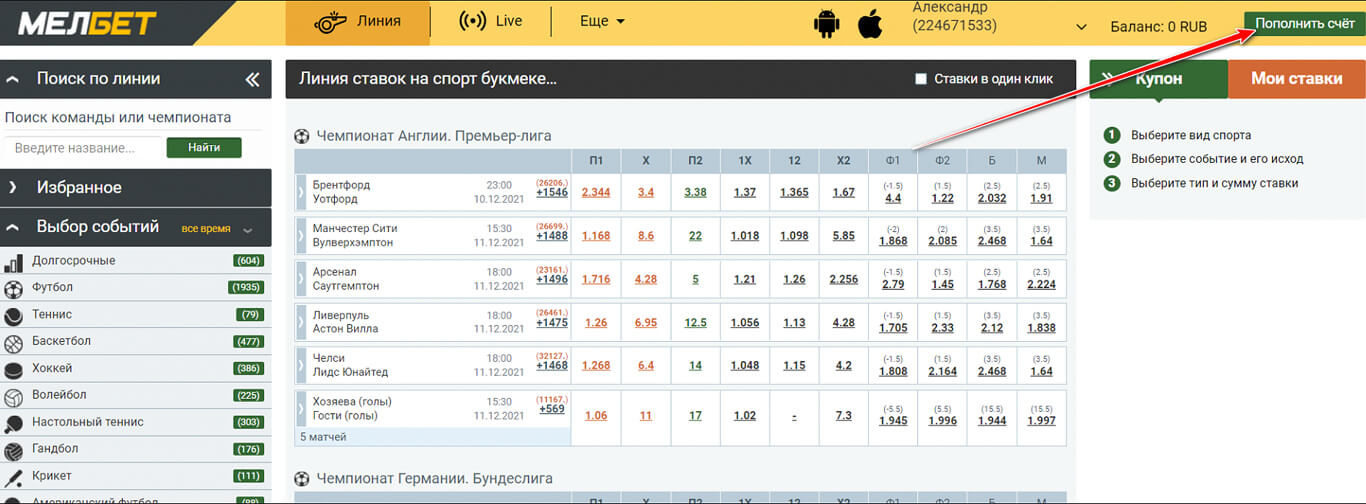Open the Android app download icon
The height and width of the screenshot is (504, 1366).
(827, 23)
